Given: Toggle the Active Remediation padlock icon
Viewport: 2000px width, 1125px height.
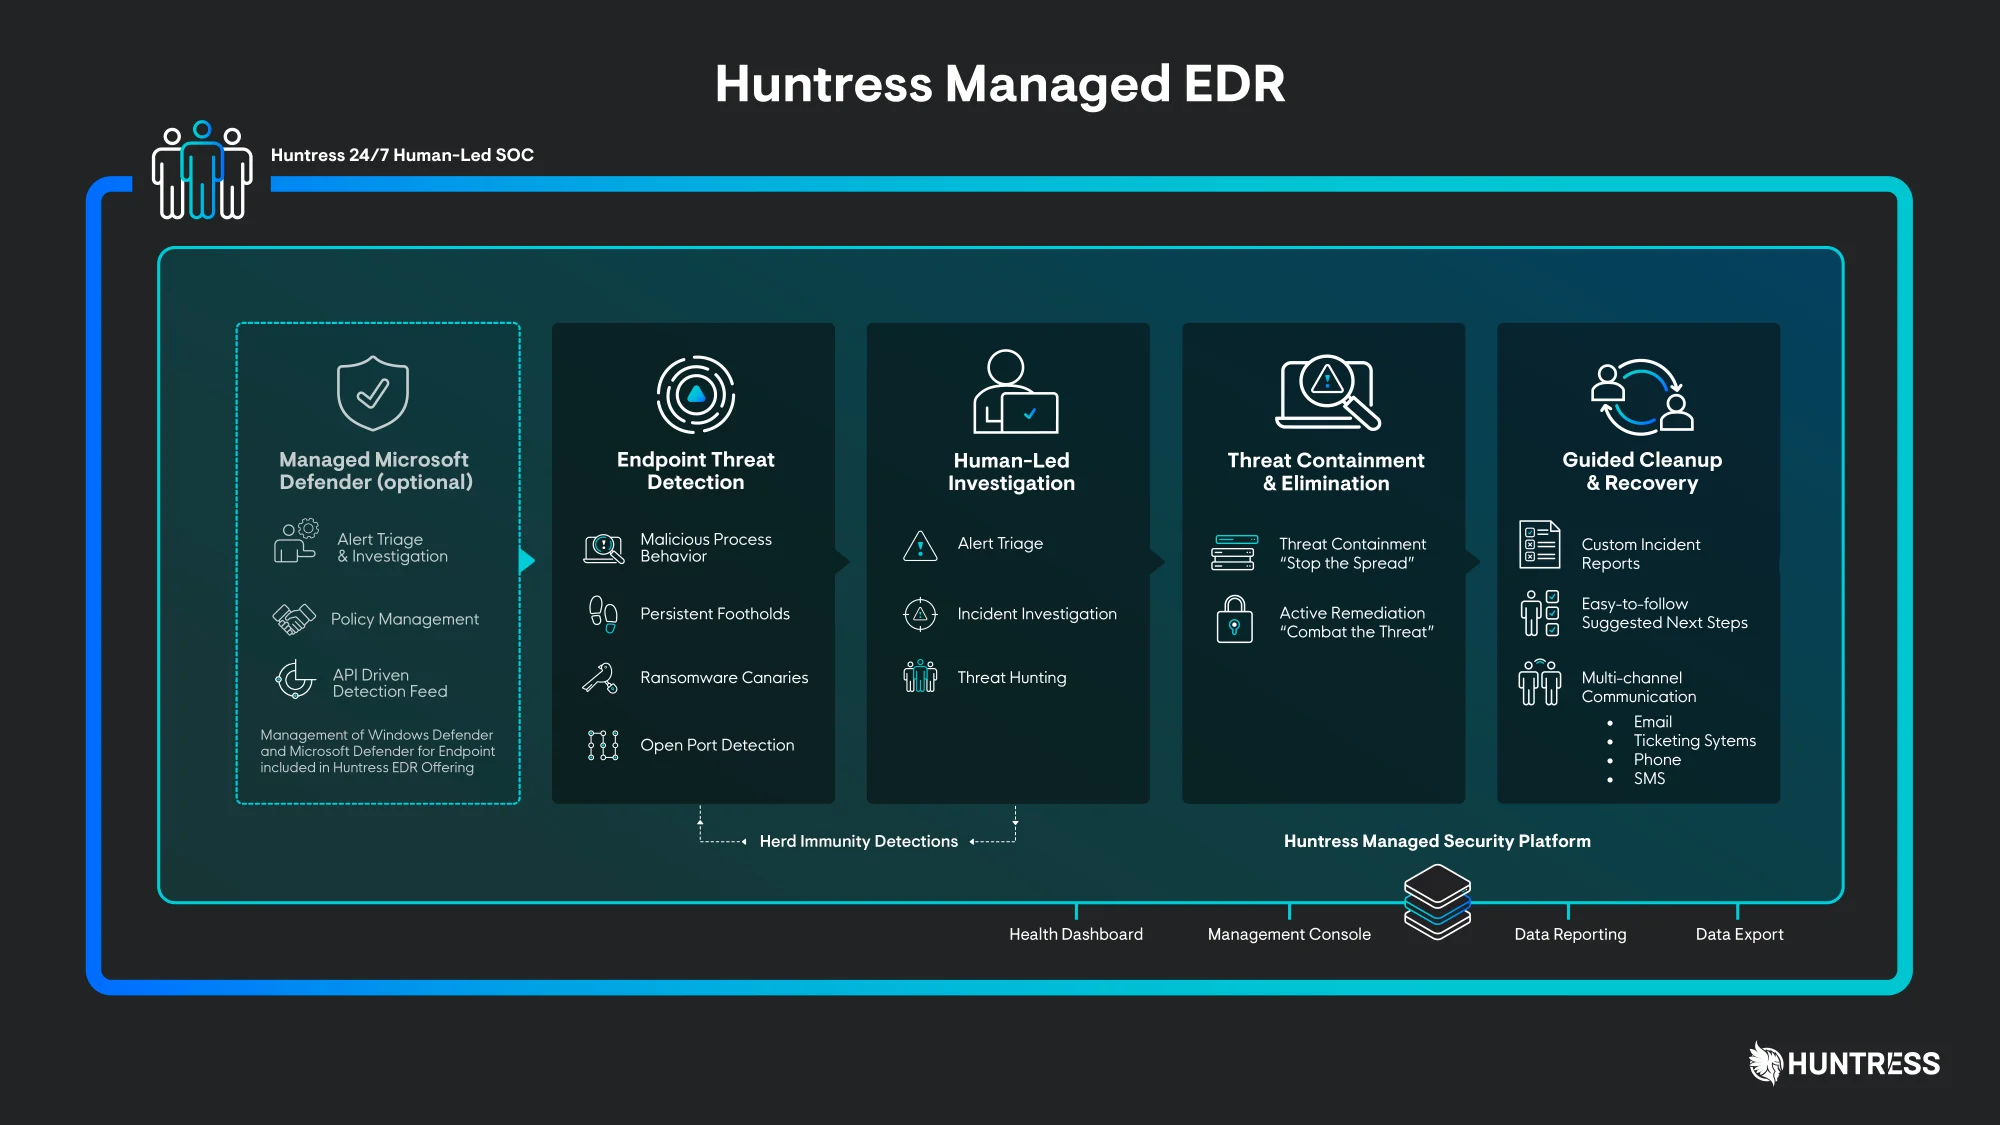Looking at the screenshot, I should [x=1235, y=621].
